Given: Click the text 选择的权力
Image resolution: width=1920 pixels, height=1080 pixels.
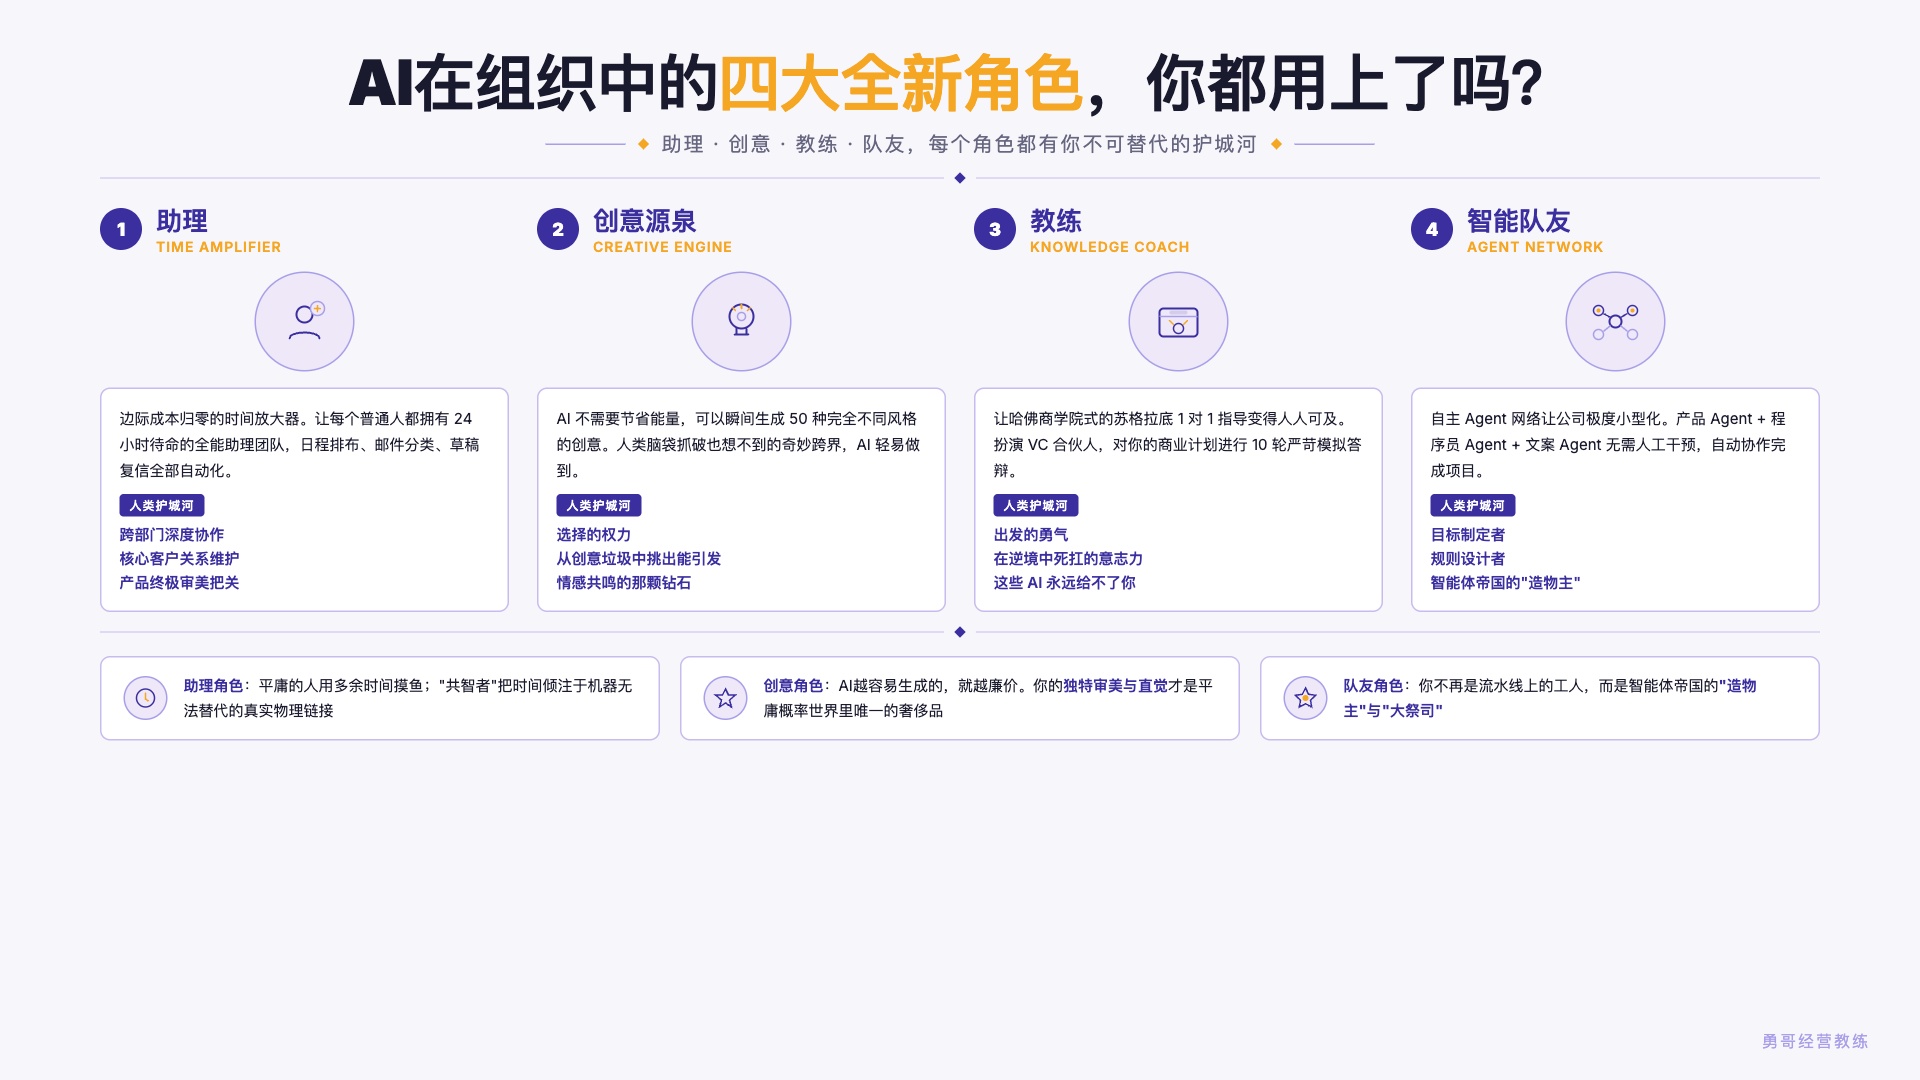Looking at the screenshot, I should (x=594, y=535).
